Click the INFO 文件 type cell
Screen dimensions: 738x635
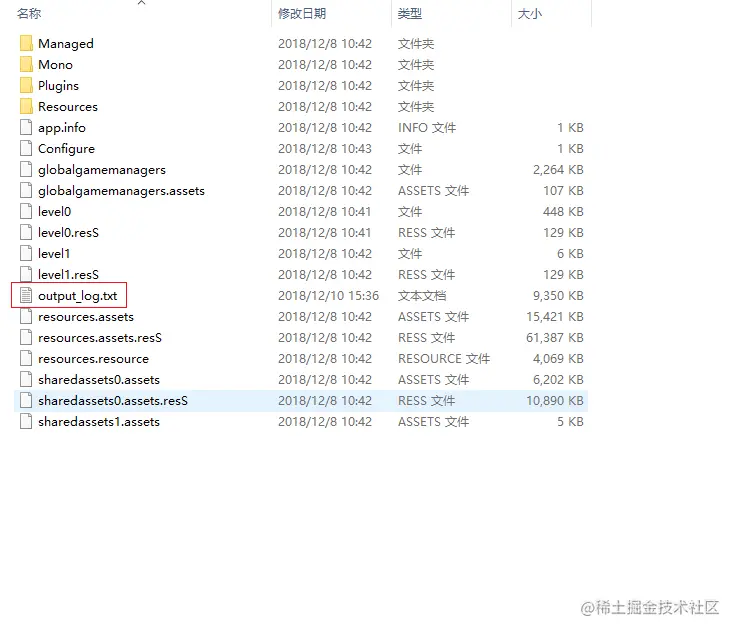tap(427, 128)
